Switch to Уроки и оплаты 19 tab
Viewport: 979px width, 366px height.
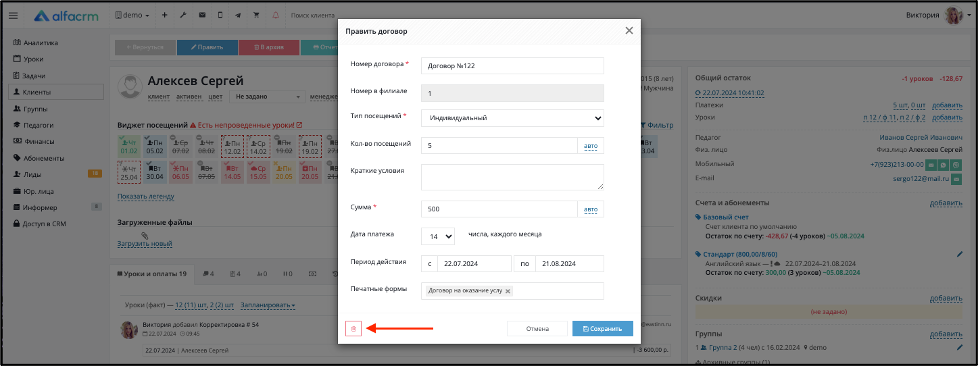pos(152,274)
